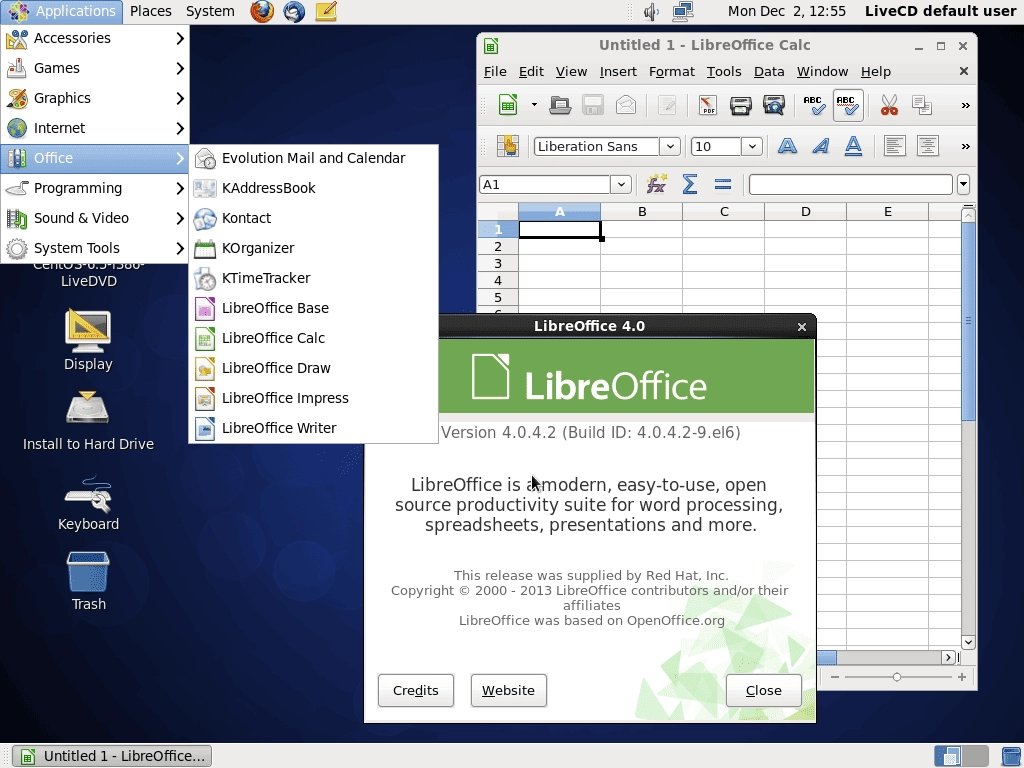Click the zoom slider handle in Calc
The height and width of the screenshot is (768, 1024).
pos(897,677)
